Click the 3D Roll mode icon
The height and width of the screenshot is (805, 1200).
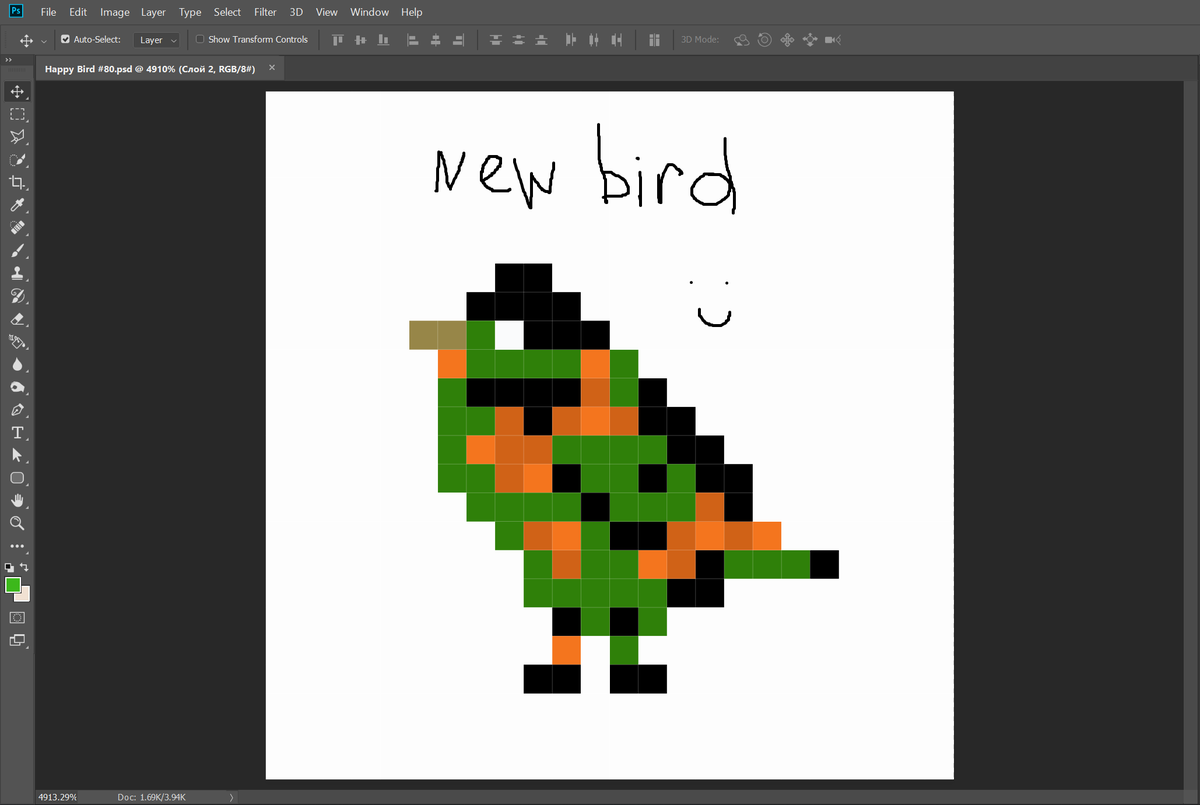(x=764, y=40)
